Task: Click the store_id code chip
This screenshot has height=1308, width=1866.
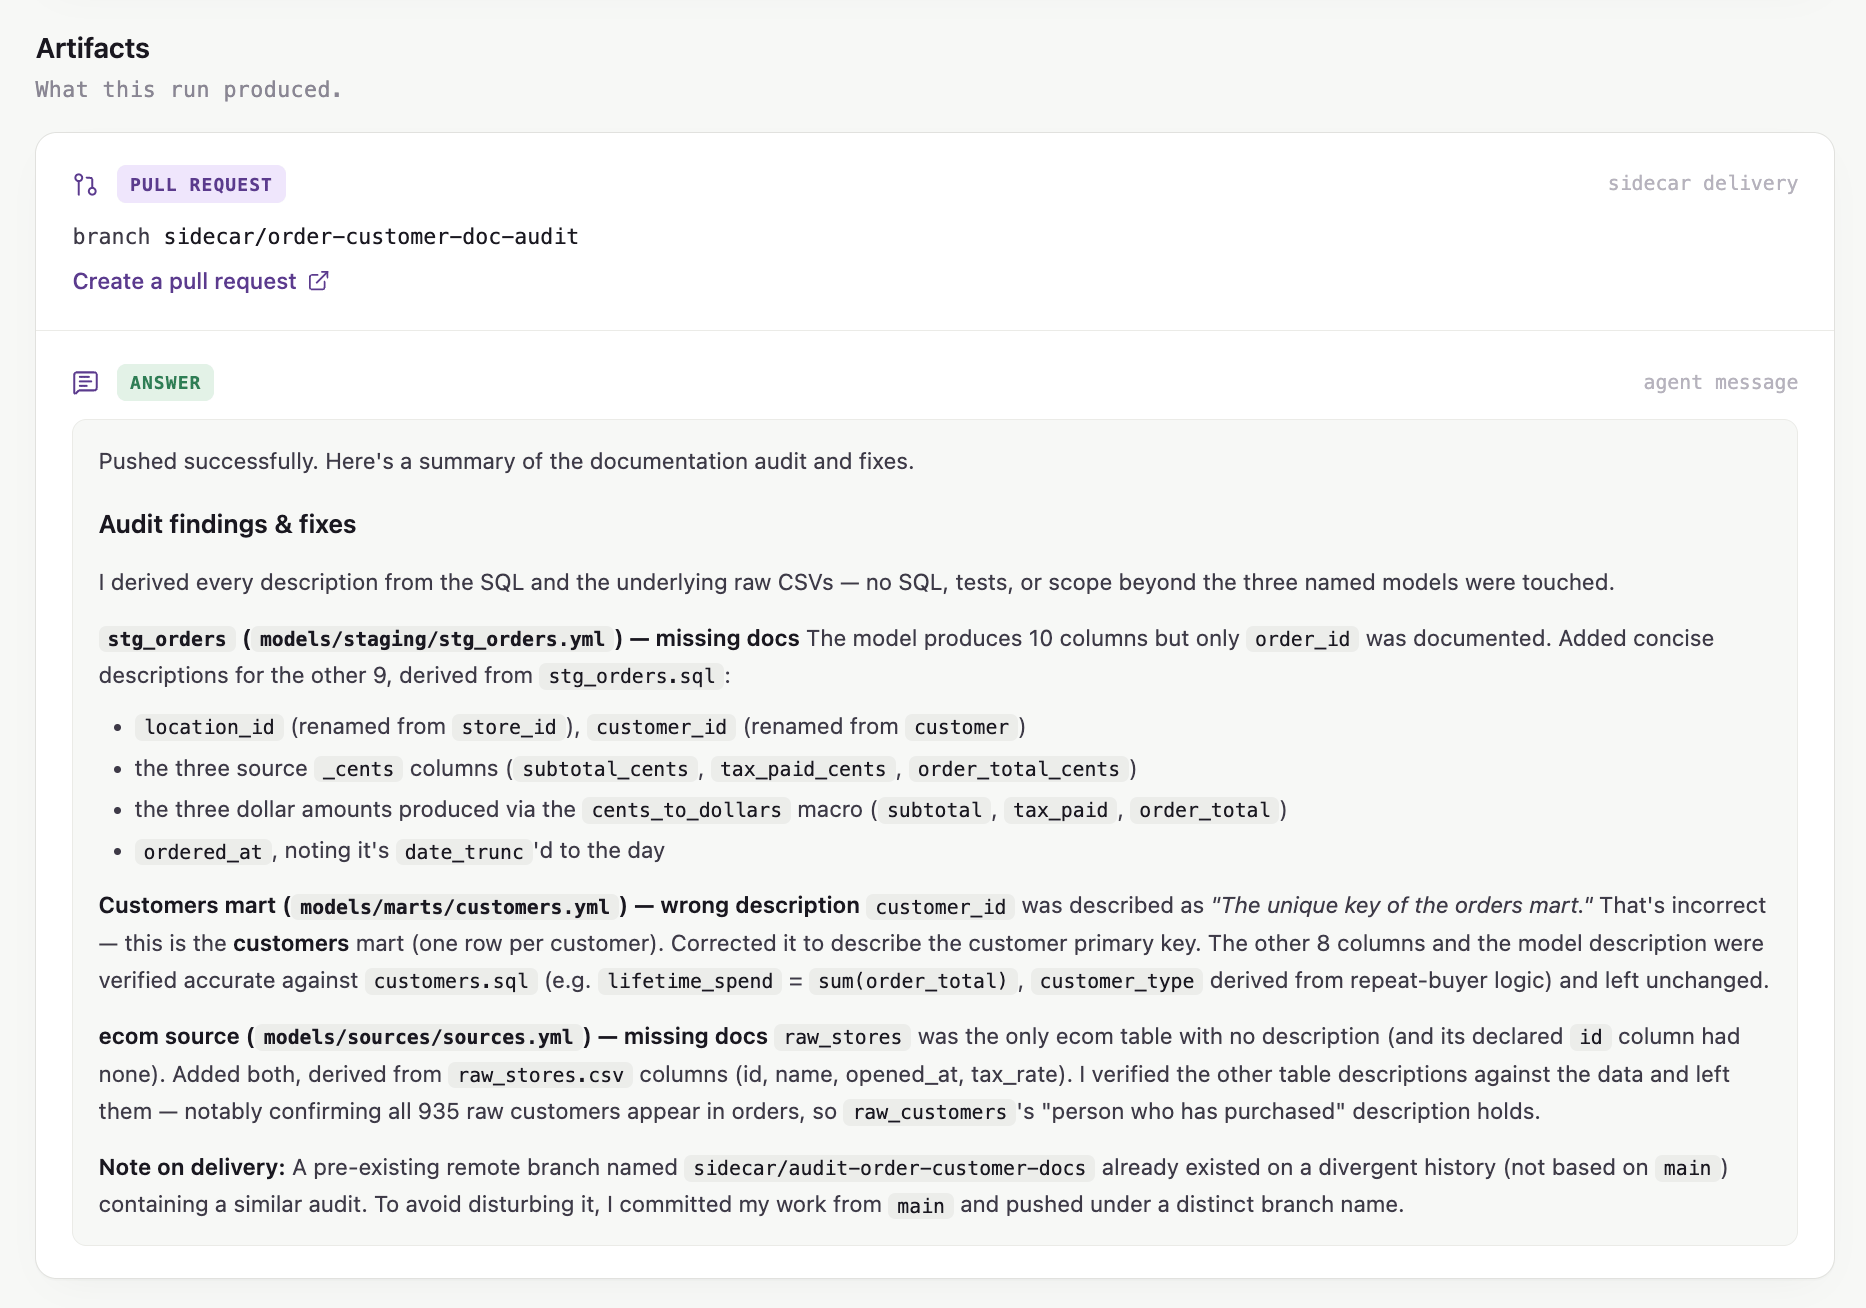Action: tap(509, 727)
